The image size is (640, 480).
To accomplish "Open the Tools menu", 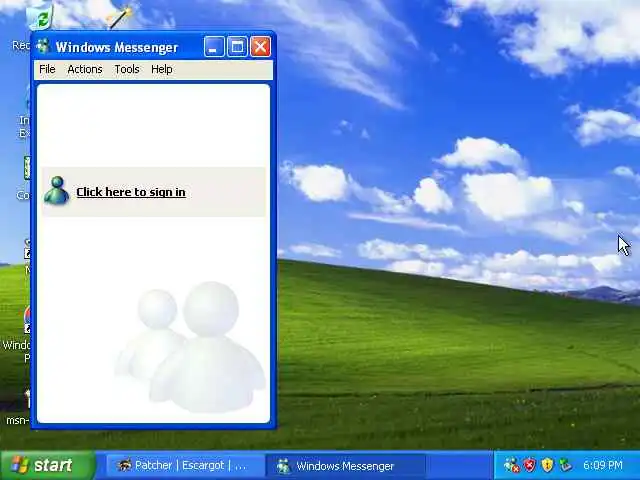I will click(x=127, y=69).
